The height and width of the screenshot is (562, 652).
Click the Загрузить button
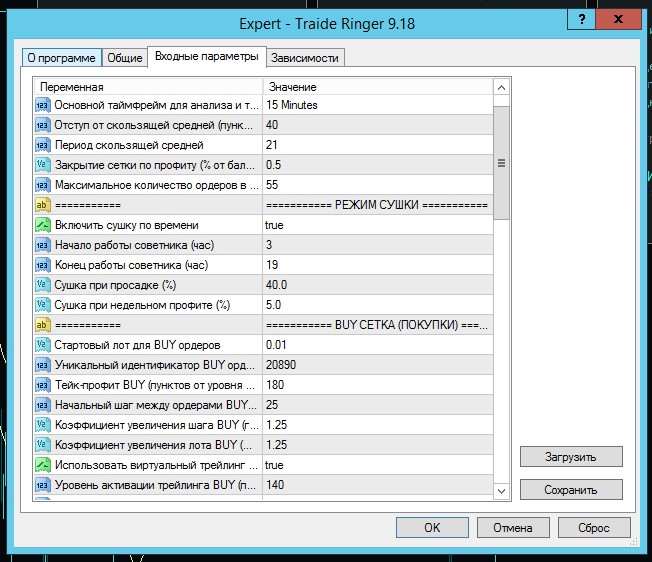(x=571, y=457)
